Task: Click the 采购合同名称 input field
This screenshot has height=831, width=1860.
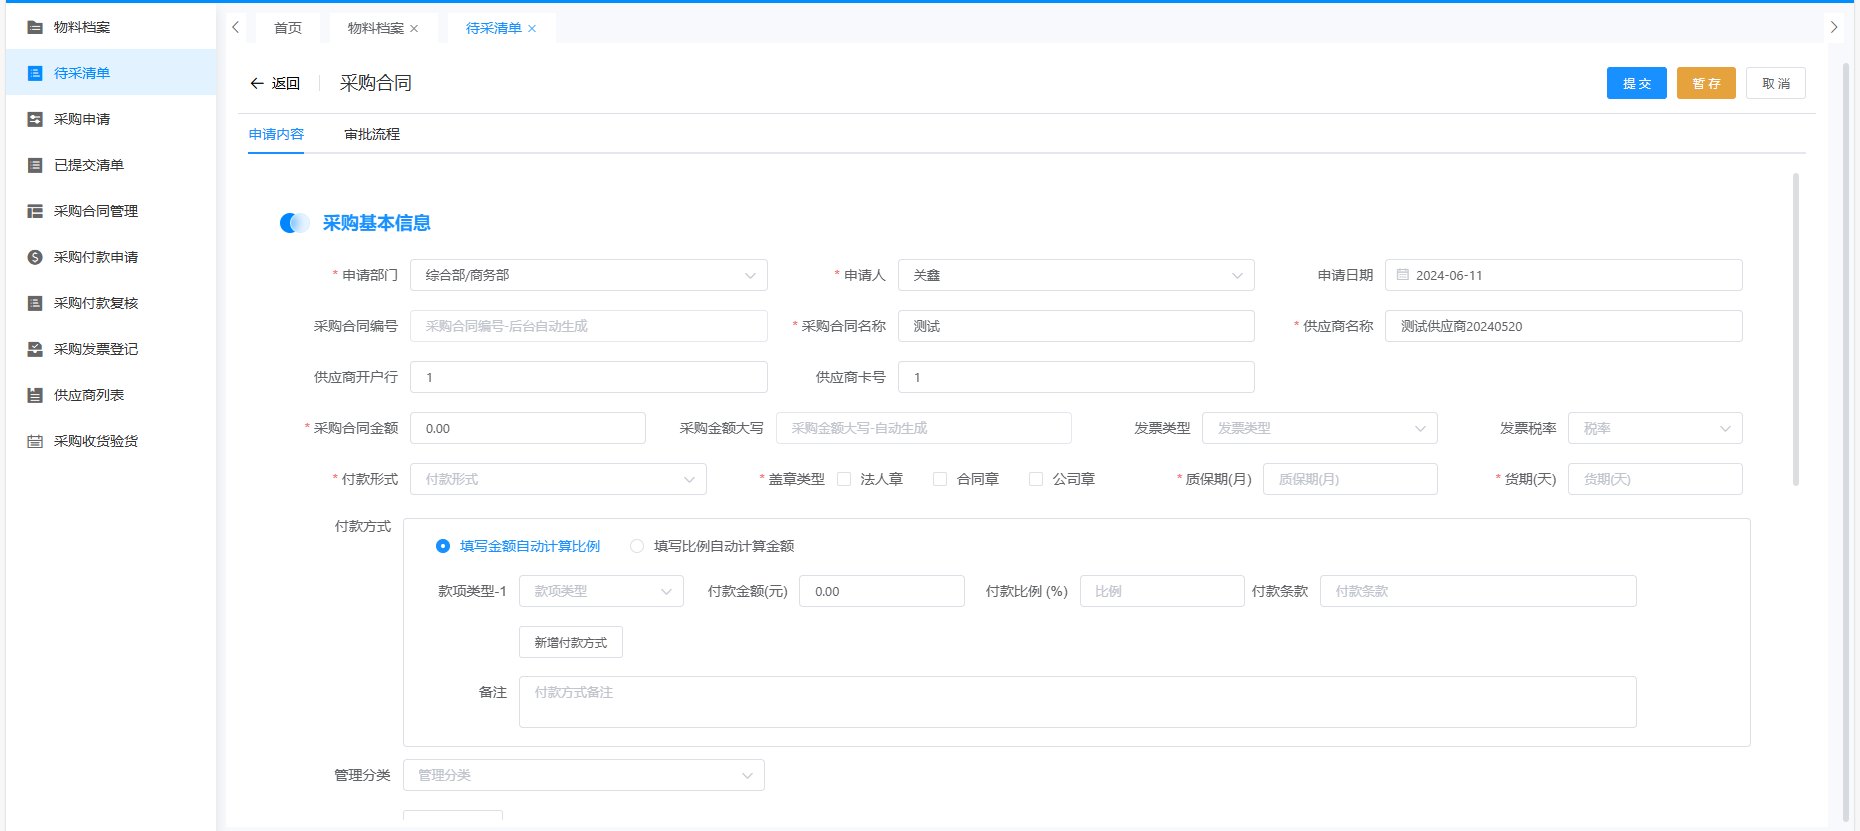Action: coord(1075,326)
